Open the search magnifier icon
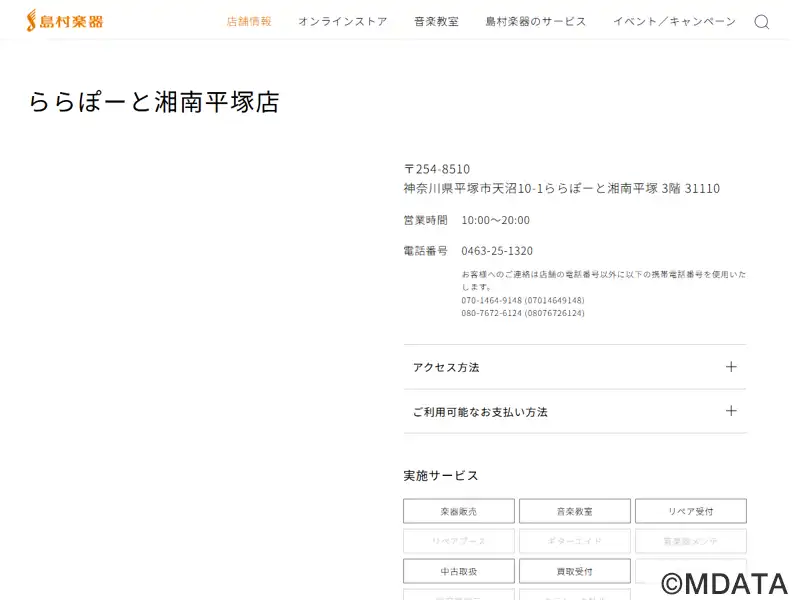Image resolution: width=800 pixels, height=600 pixels. 761,22
